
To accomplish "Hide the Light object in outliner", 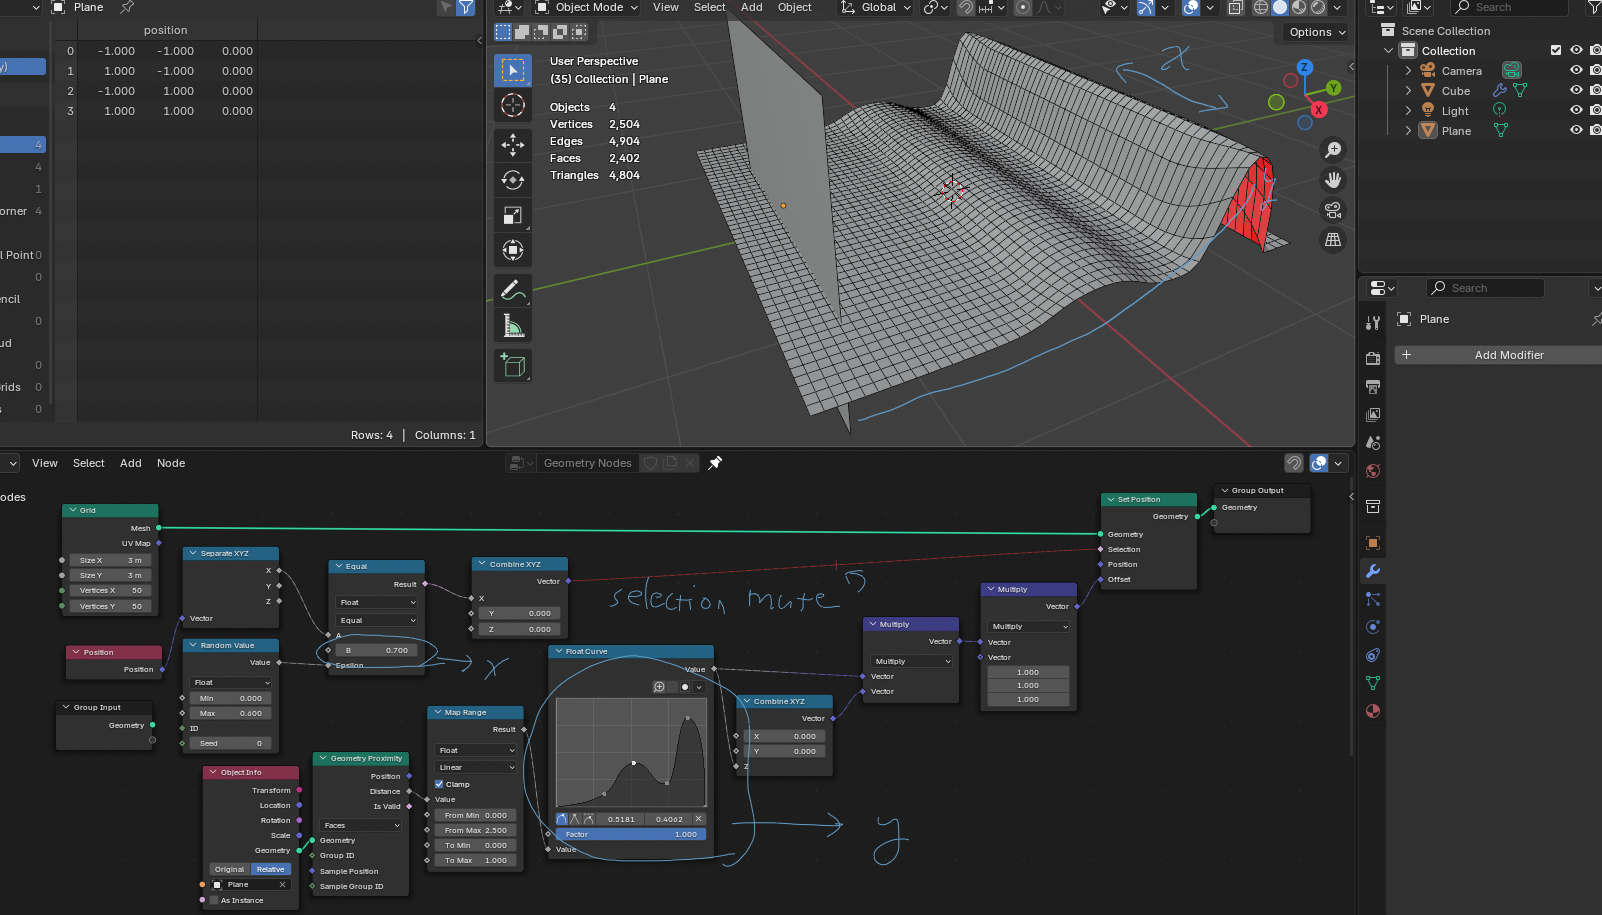I will point(1576,110).
